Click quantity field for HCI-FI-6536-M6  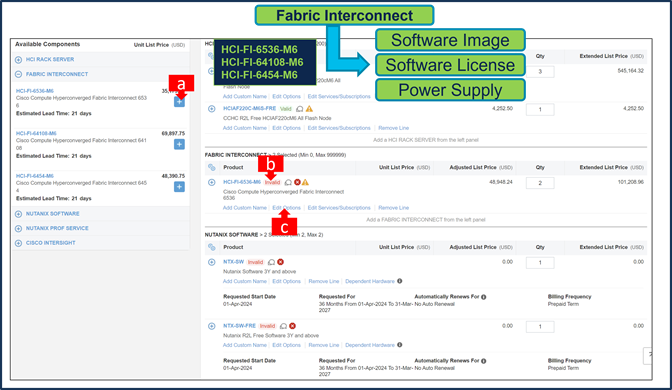click(x=540, y=183)
